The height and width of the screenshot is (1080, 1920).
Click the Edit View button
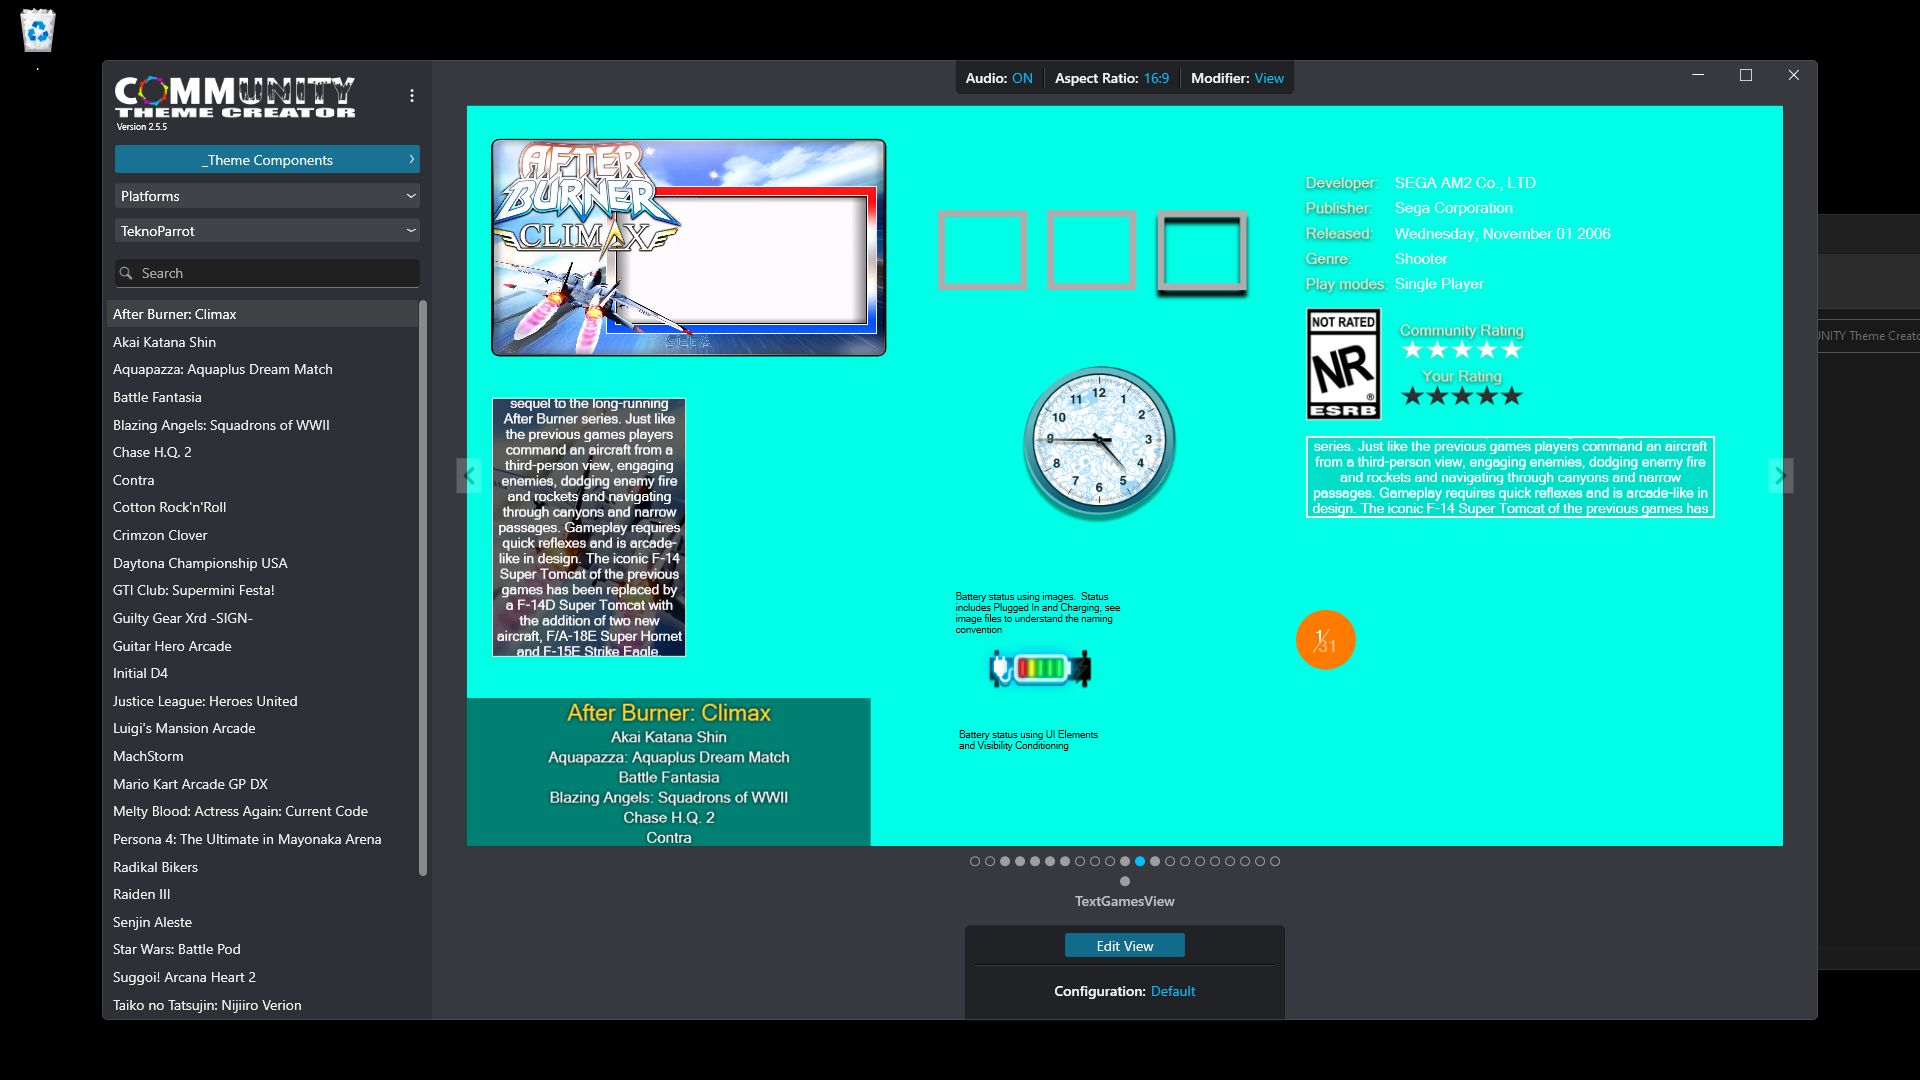[x=1125, y=946]
